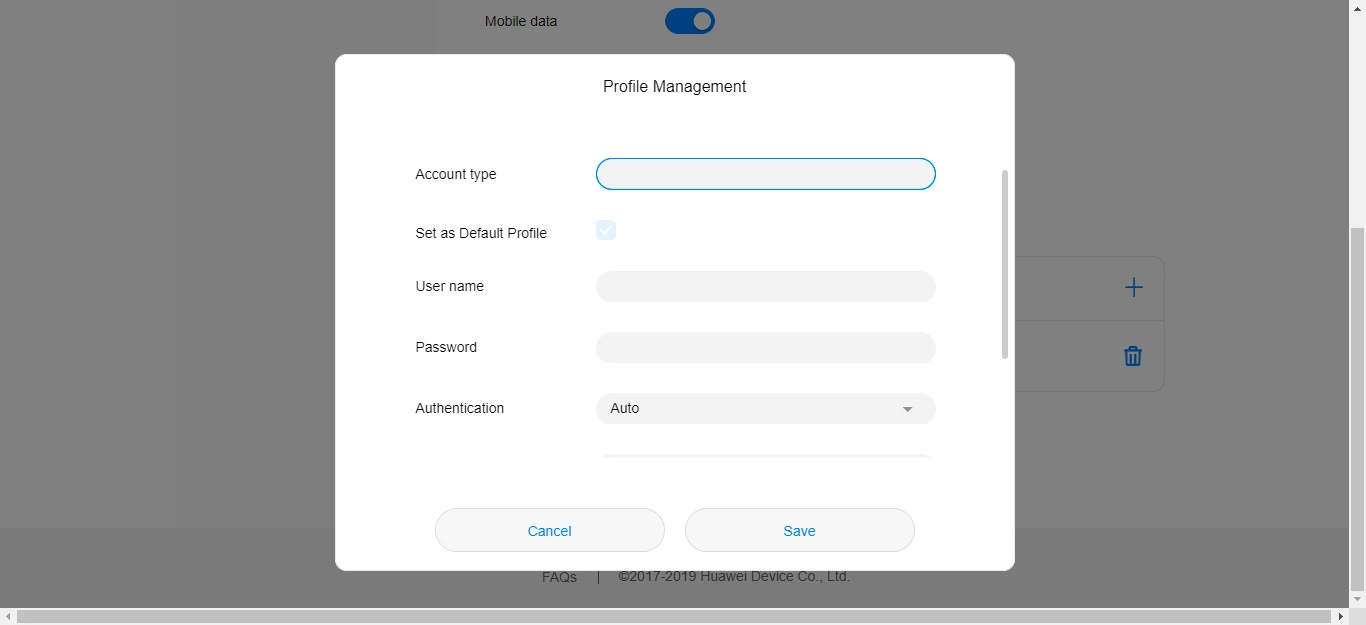Open the Authentication dropdown showing Auto
The image size is (1366, 625).
tap(765, 408)
